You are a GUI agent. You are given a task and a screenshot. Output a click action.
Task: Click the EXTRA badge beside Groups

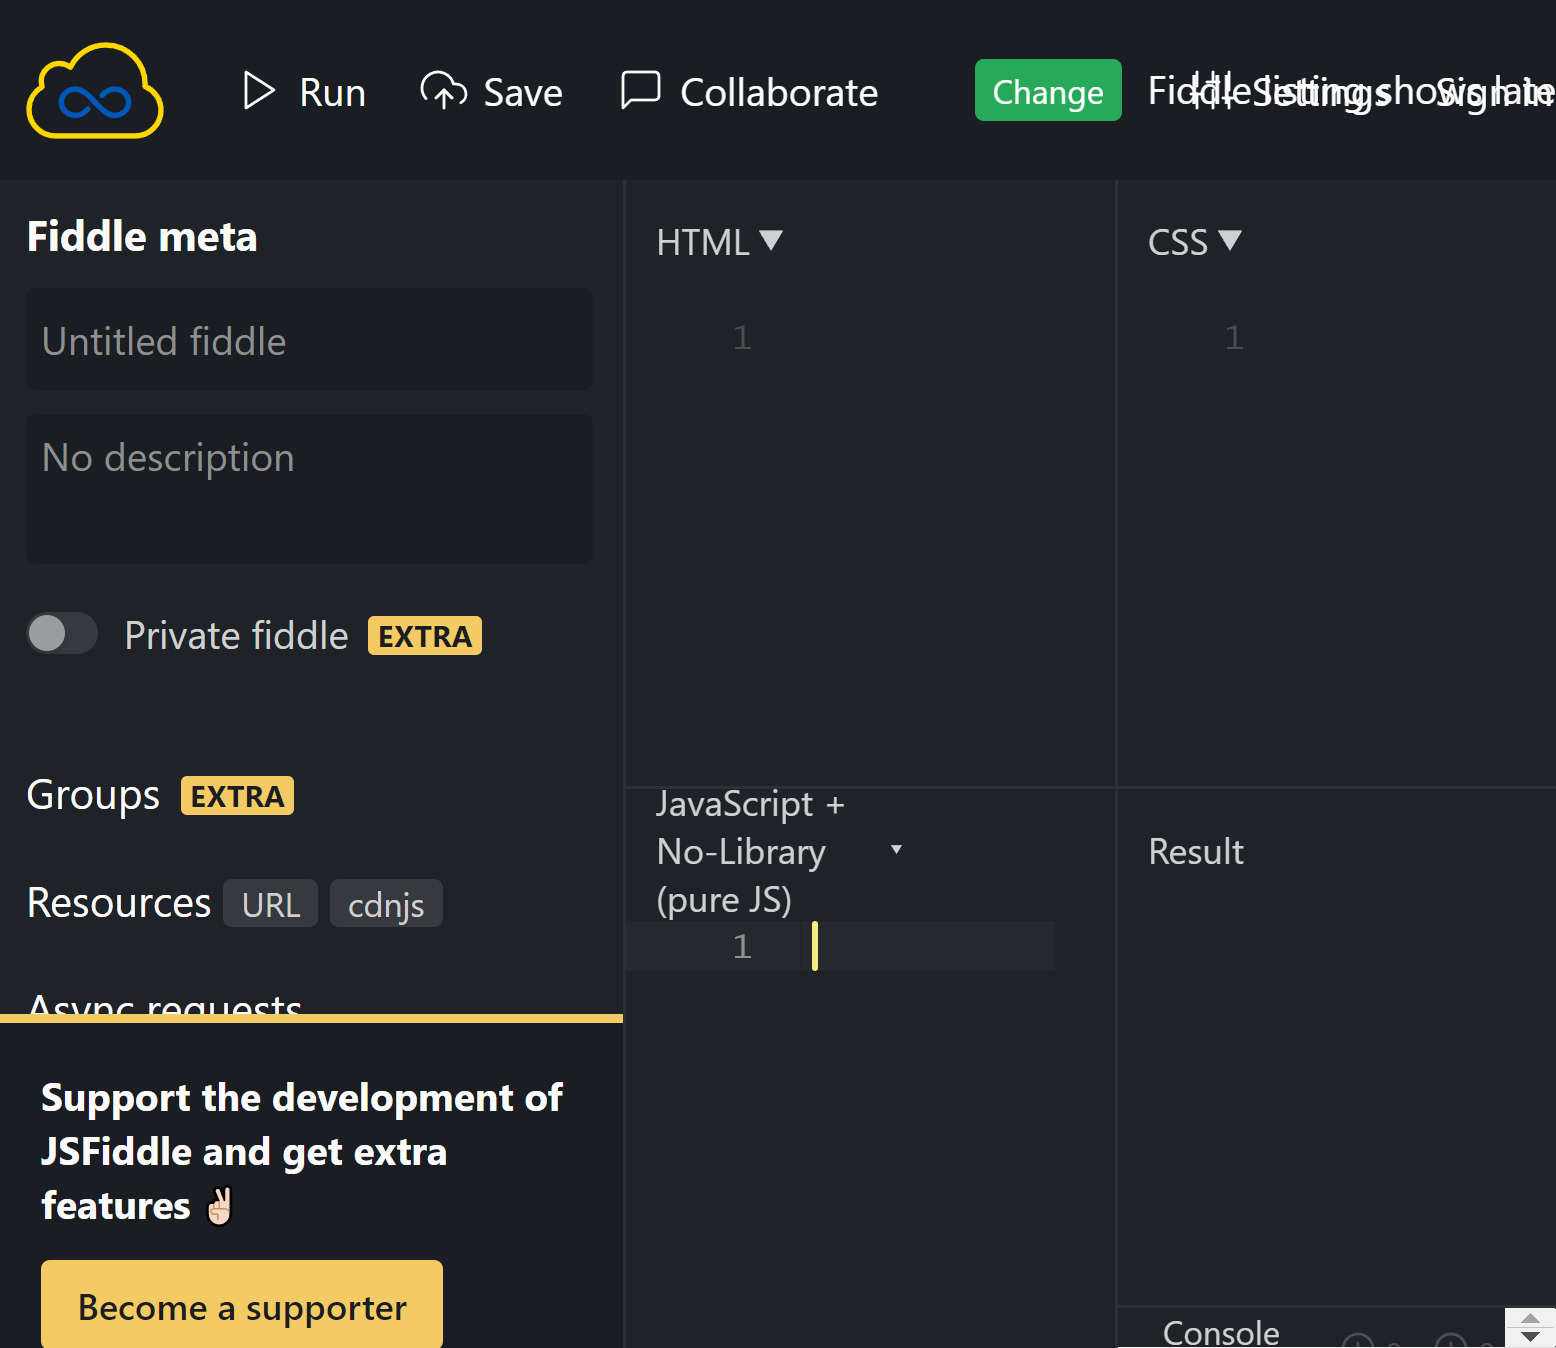pos(237,796)
